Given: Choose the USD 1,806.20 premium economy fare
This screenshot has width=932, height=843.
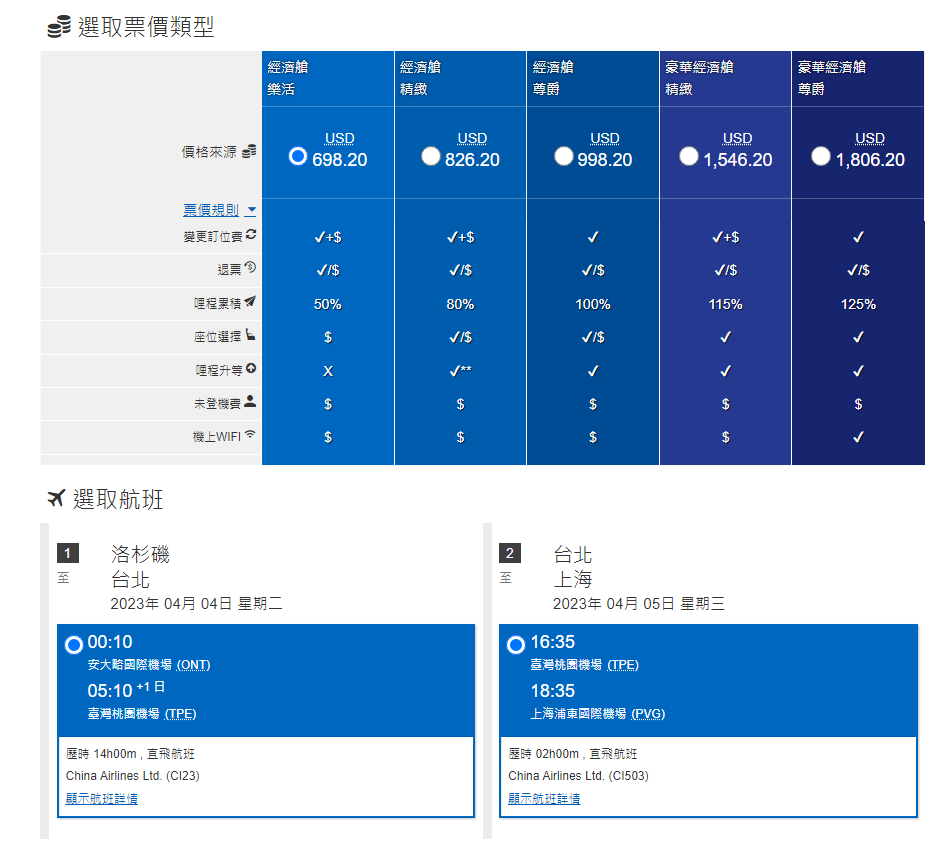Looking at the screenshot, I should click(821, 156).
